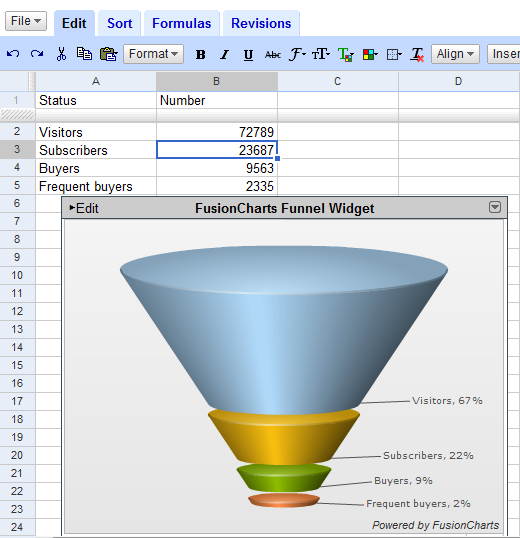Switch to the Revisions tab

pyautogui.click(x=261, y=23)
